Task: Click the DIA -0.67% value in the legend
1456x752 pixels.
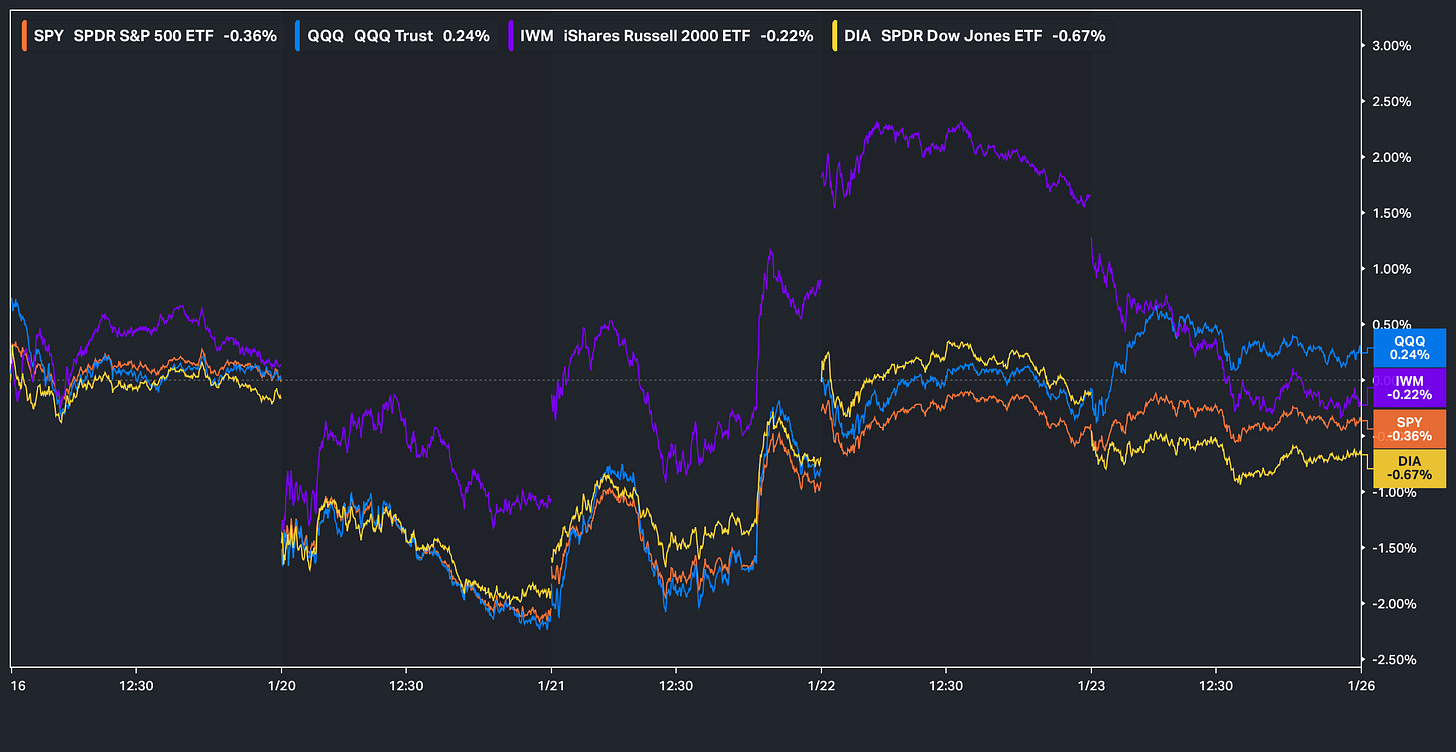Action: pyautogui.click(x=1080, y=36)
